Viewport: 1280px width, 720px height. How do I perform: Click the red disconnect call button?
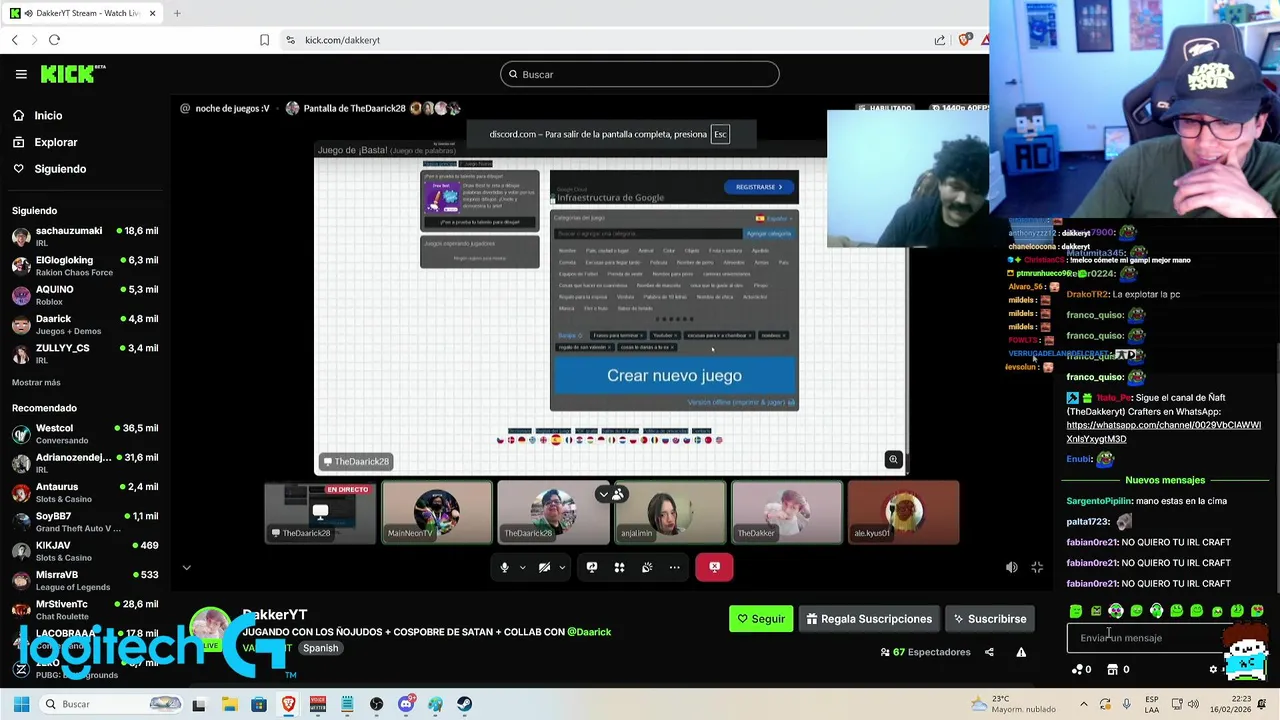point(714,567)
